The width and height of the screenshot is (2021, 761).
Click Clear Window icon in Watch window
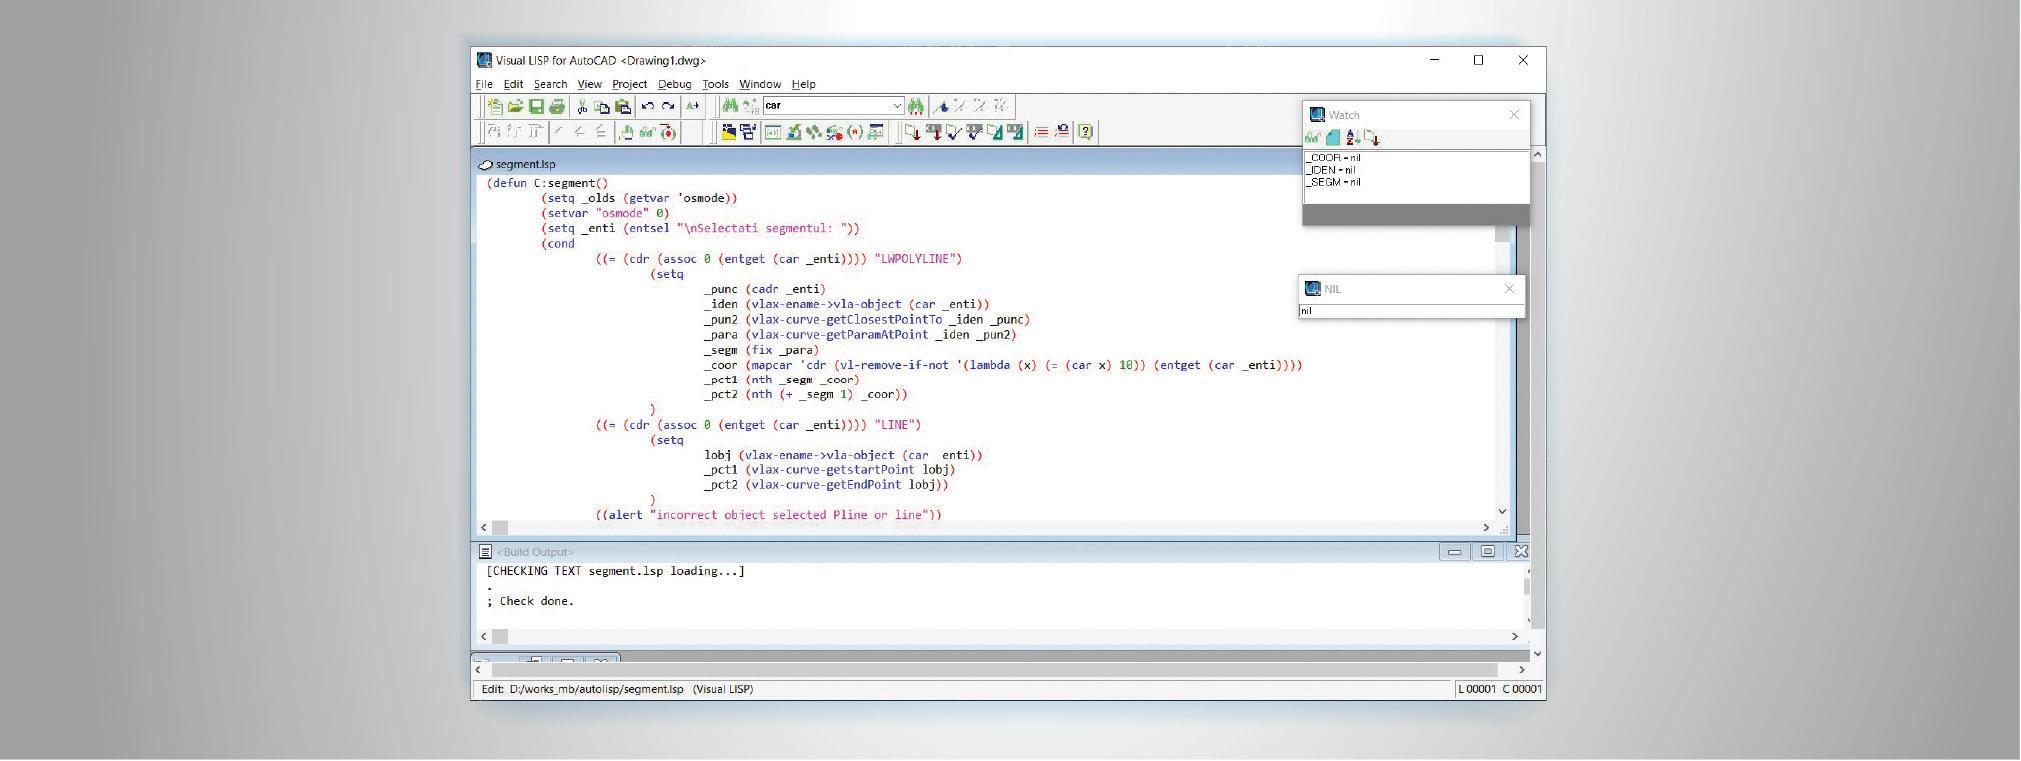1332,138
